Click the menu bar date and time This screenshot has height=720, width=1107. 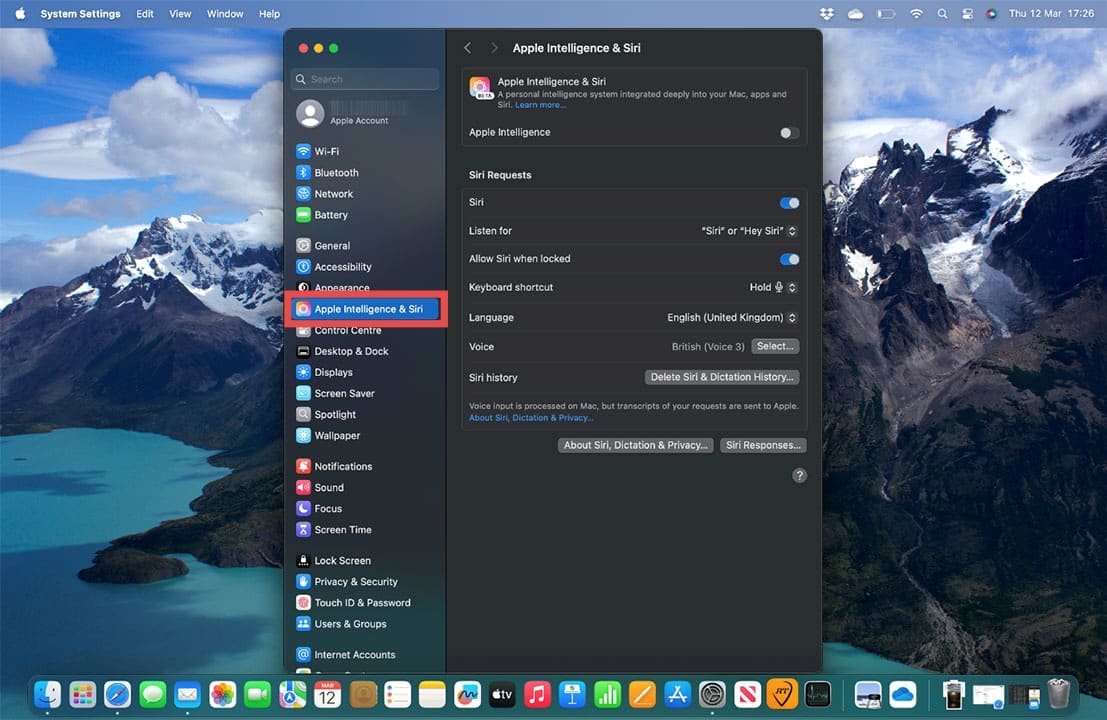point(1051,13)
